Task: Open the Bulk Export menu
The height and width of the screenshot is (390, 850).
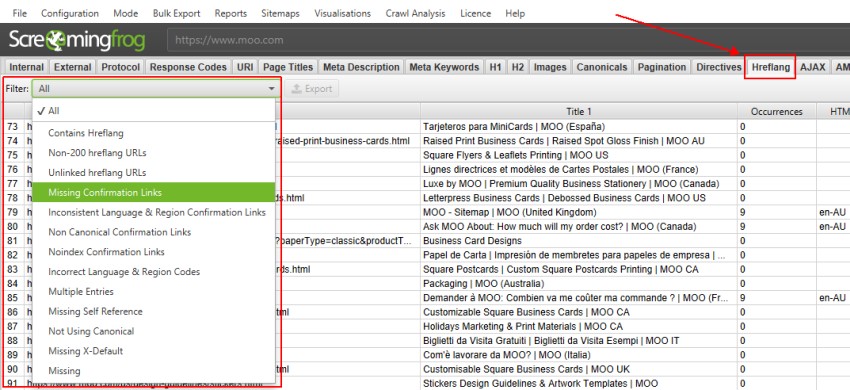Action: tap(176, 14)
